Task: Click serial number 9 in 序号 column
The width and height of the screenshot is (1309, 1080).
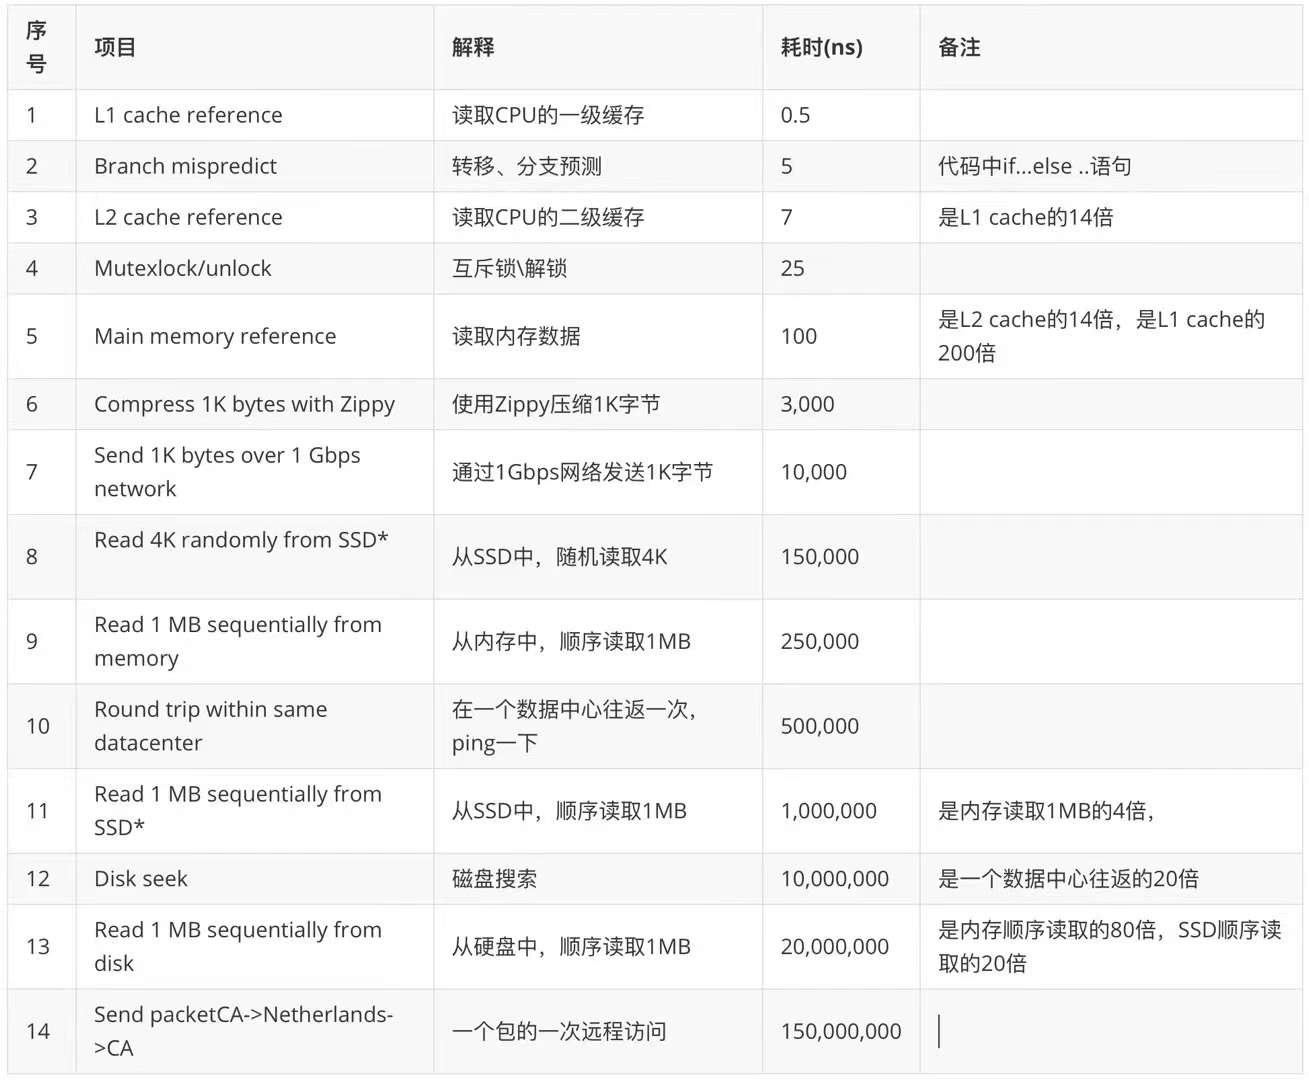Action: (32, 641)
